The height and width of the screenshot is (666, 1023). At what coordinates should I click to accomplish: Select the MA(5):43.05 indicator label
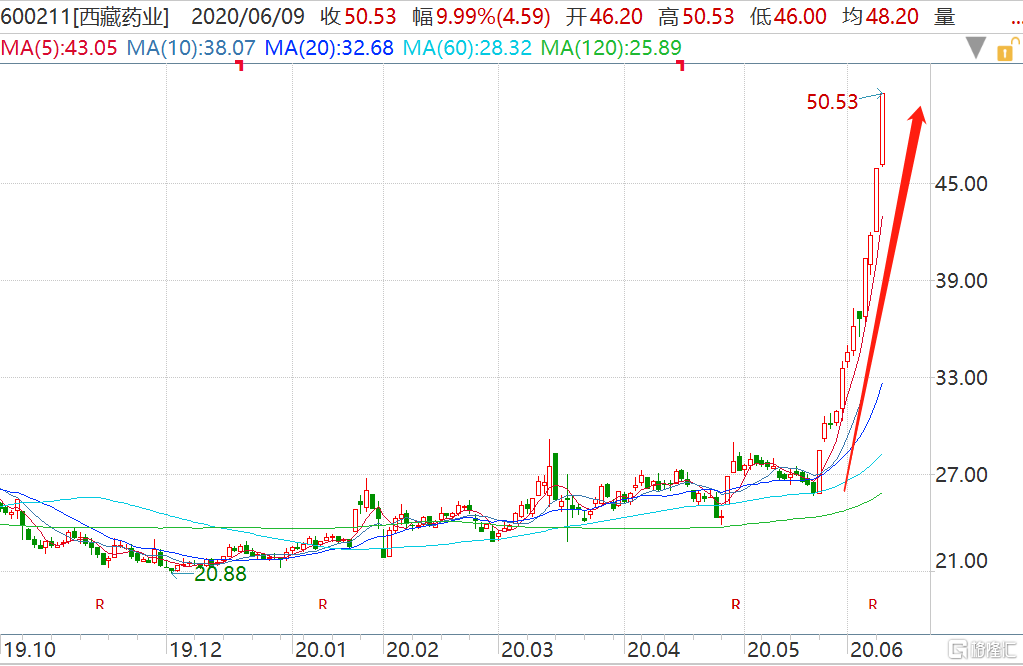point(59,48)
